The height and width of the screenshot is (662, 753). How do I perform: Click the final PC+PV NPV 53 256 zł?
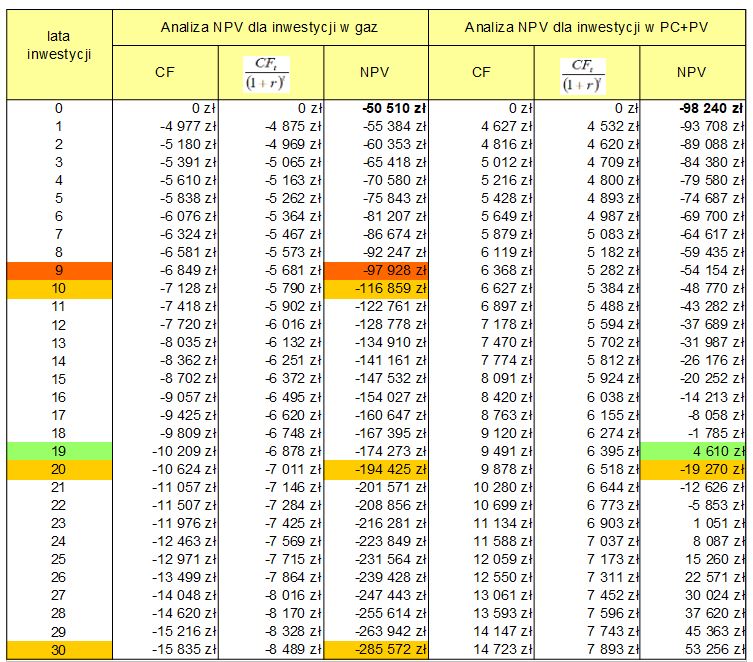[x=715, y=650]
